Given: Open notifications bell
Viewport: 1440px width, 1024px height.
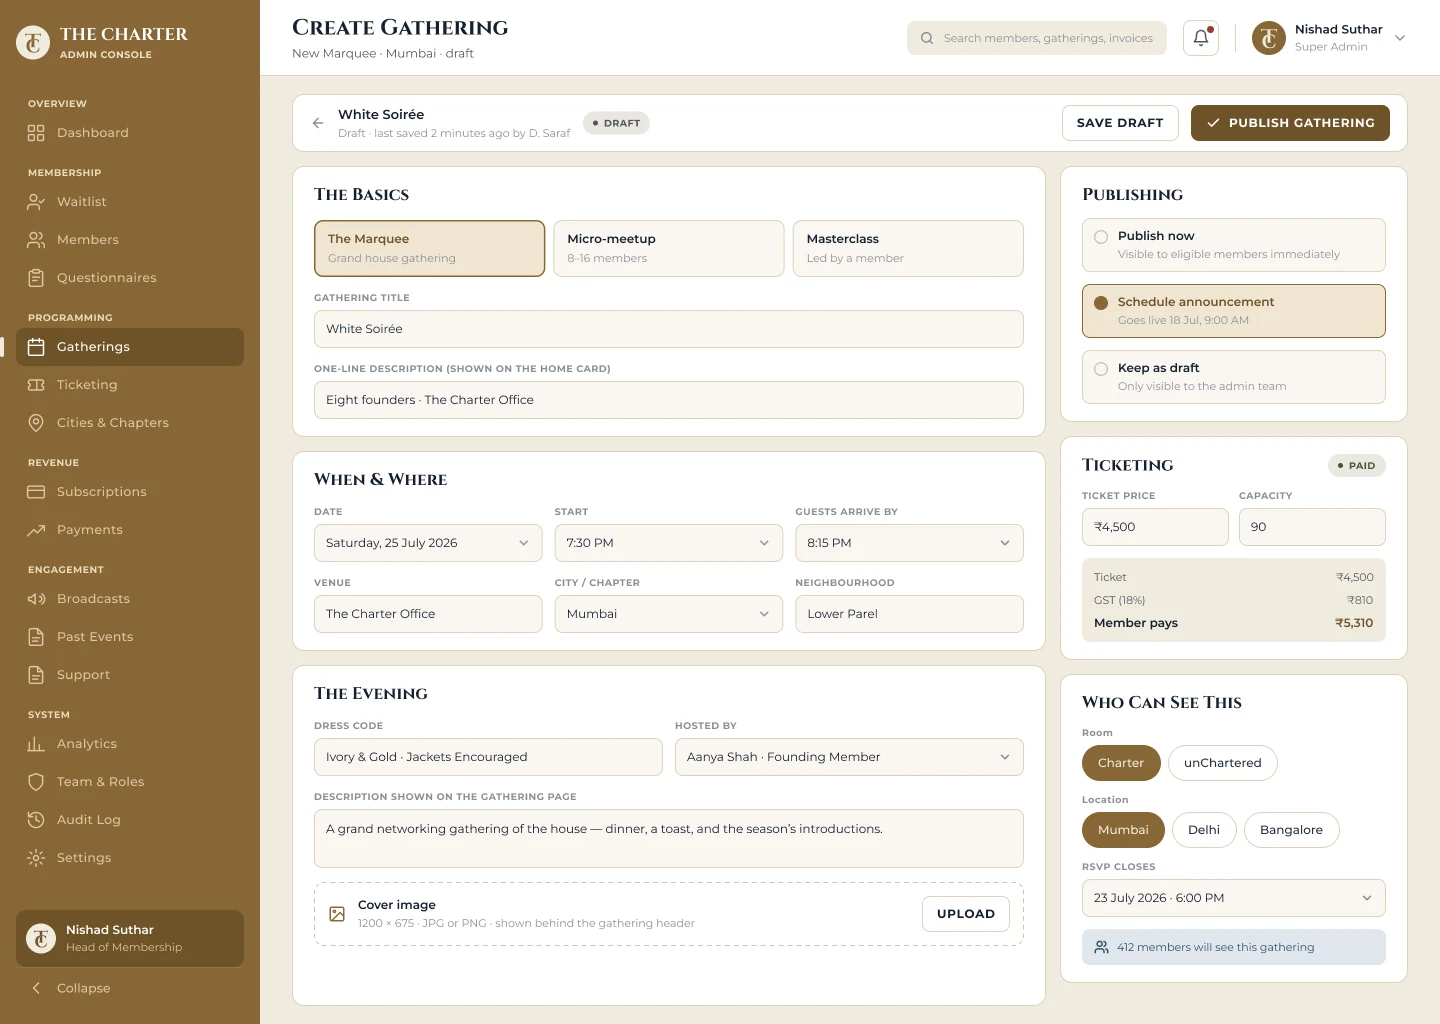Looking at the screenshot, I should point(1201,38).
